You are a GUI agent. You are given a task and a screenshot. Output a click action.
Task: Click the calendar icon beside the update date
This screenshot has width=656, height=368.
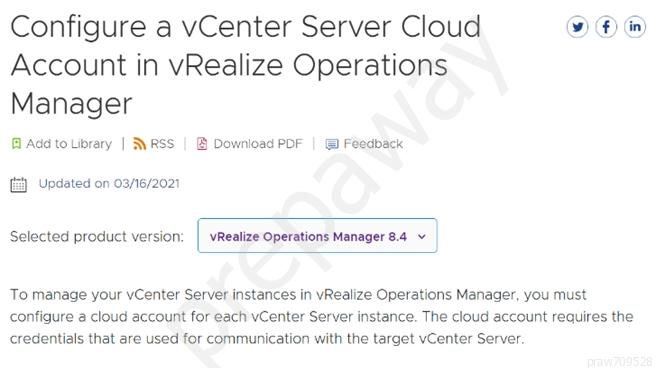click(18, 184)
